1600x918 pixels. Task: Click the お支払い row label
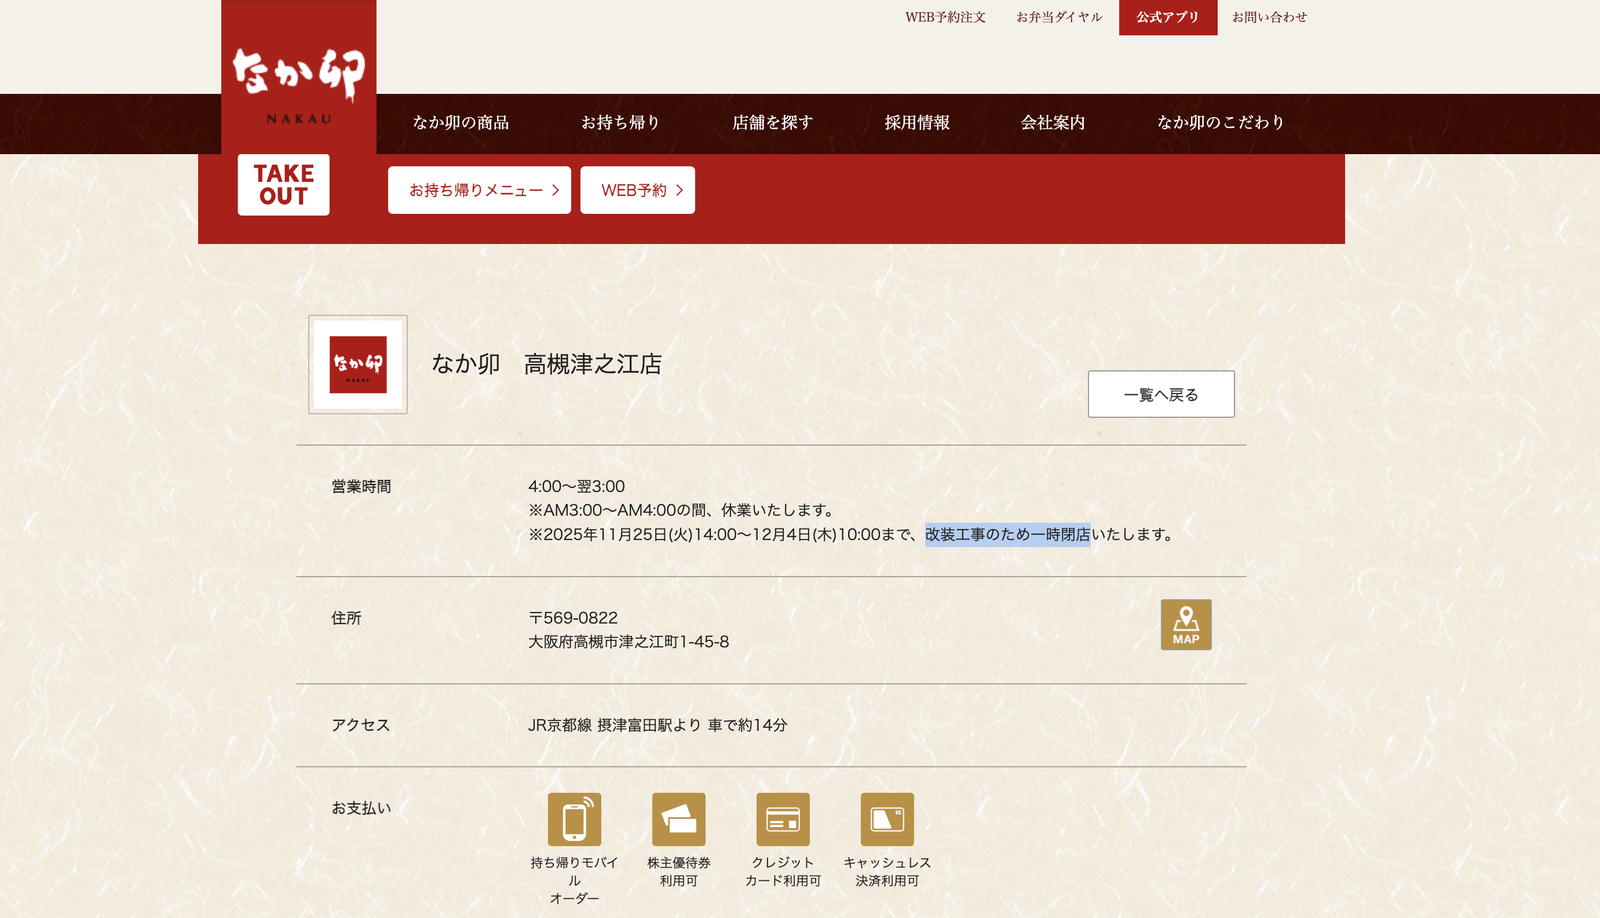(361, 808)
